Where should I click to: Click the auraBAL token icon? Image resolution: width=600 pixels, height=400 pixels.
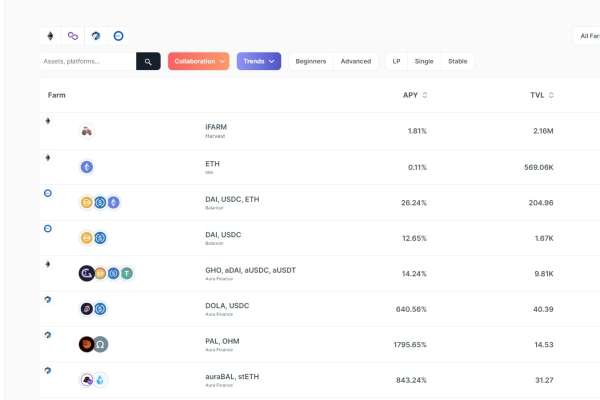(87, 380)
